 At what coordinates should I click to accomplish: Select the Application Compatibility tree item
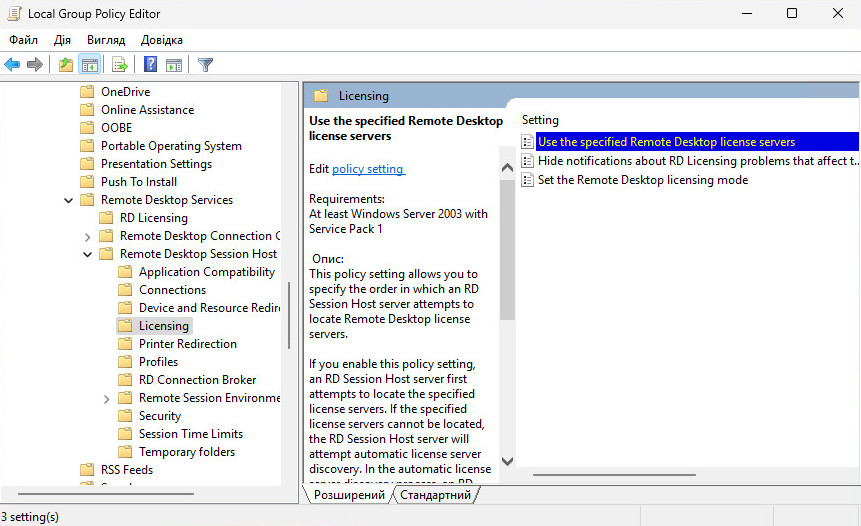207,272
